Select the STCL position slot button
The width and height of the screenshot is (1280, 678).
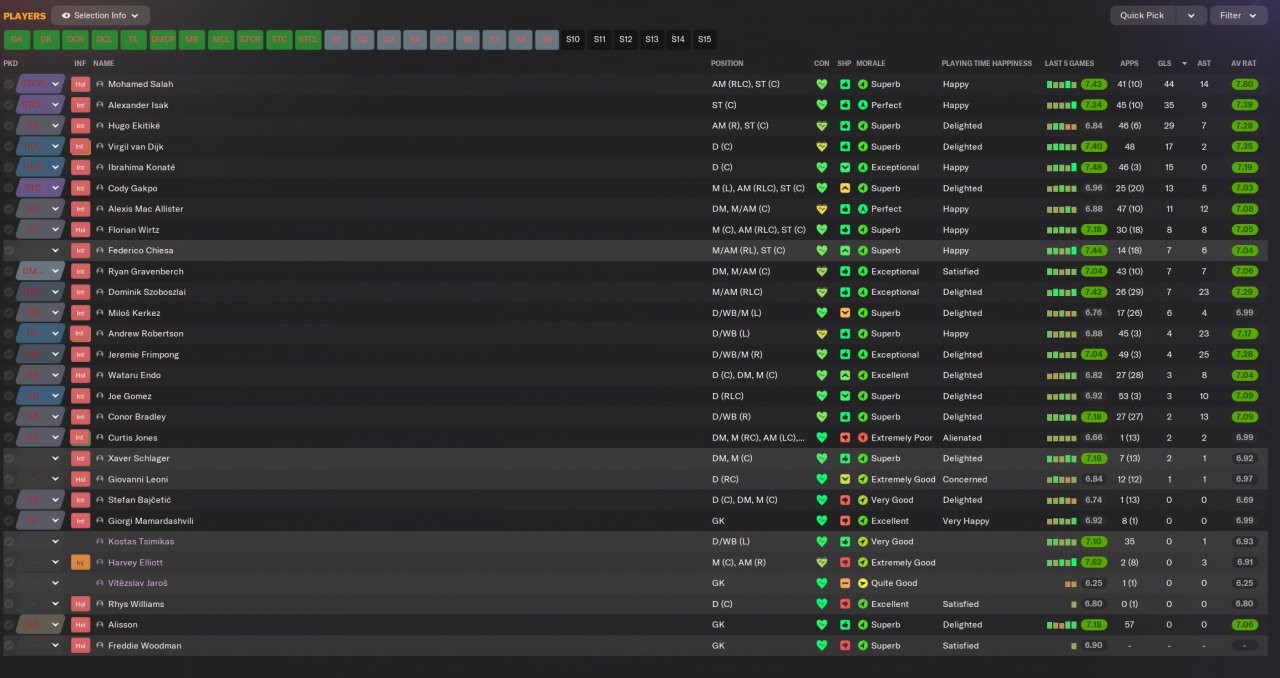pos(308,40)
